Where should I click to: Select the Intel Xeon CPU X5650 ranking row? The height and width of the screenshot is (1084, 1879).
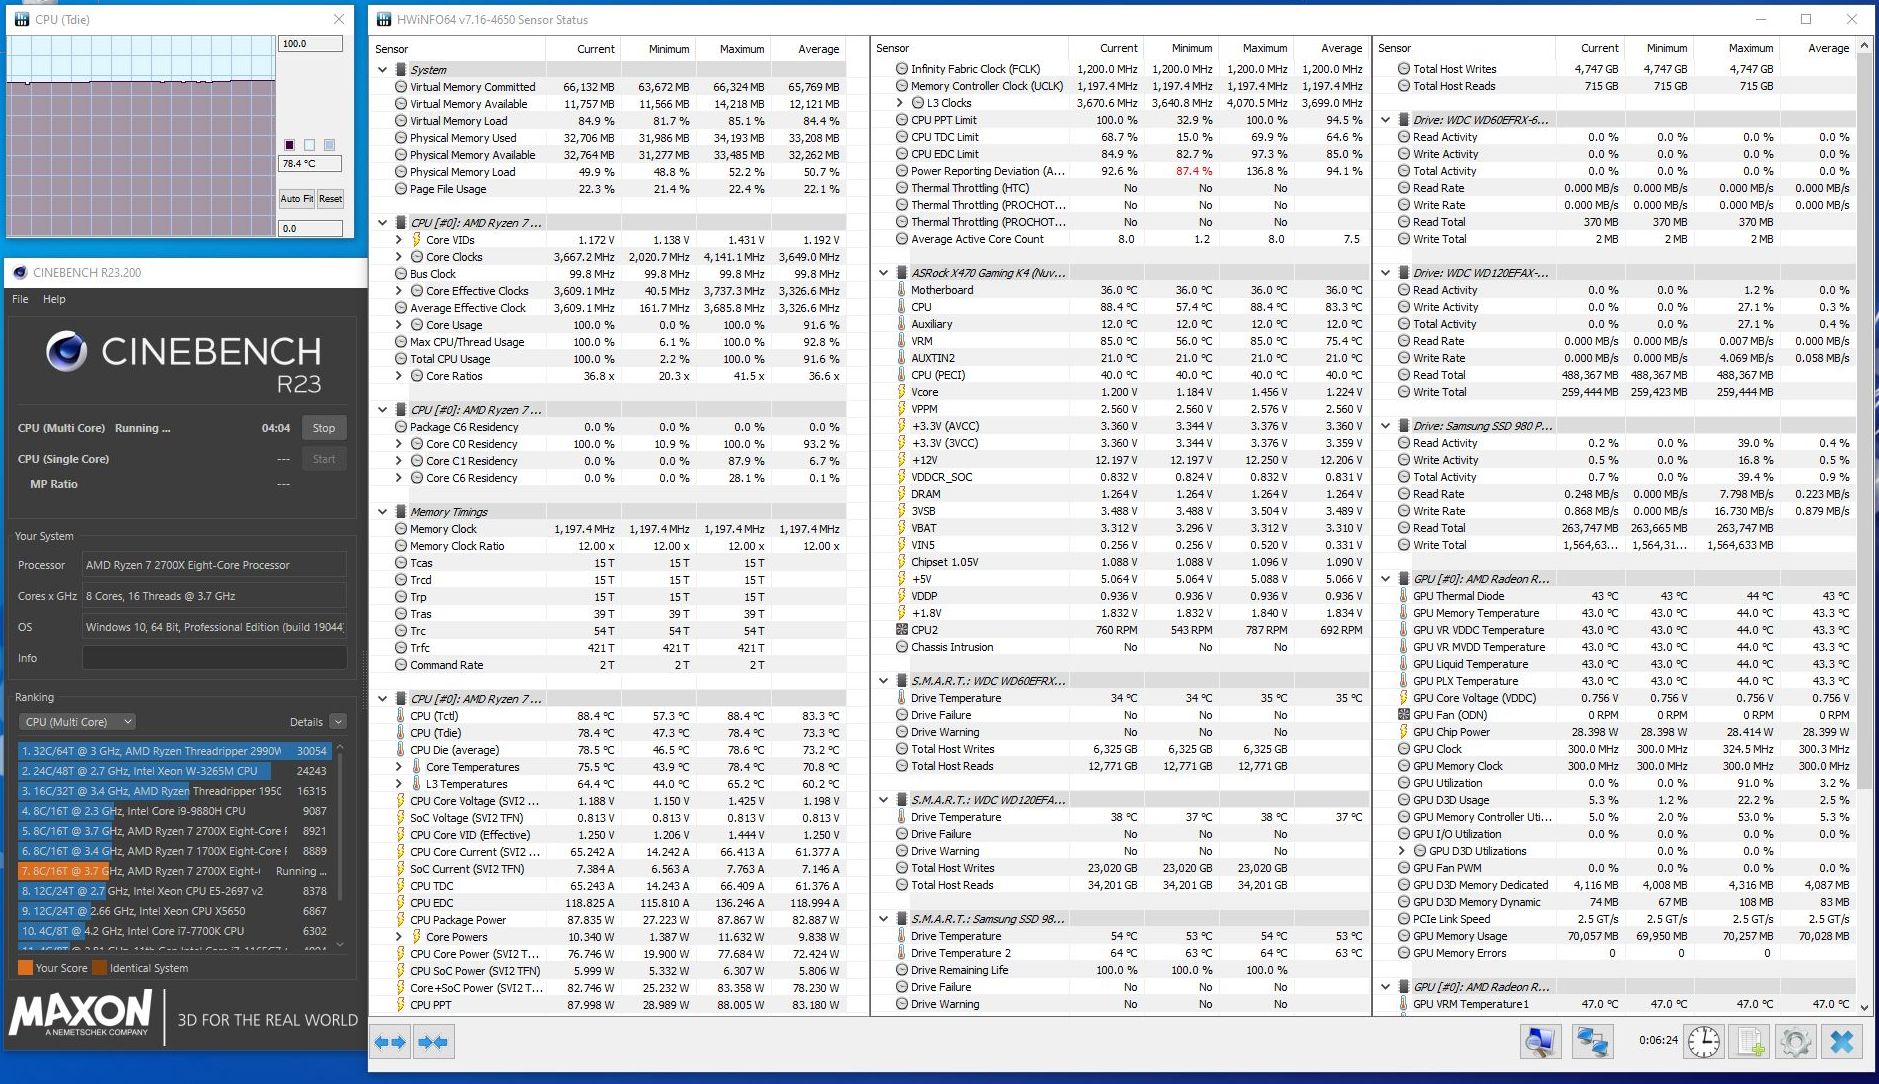pyautogui.click(x=174, y=911)
